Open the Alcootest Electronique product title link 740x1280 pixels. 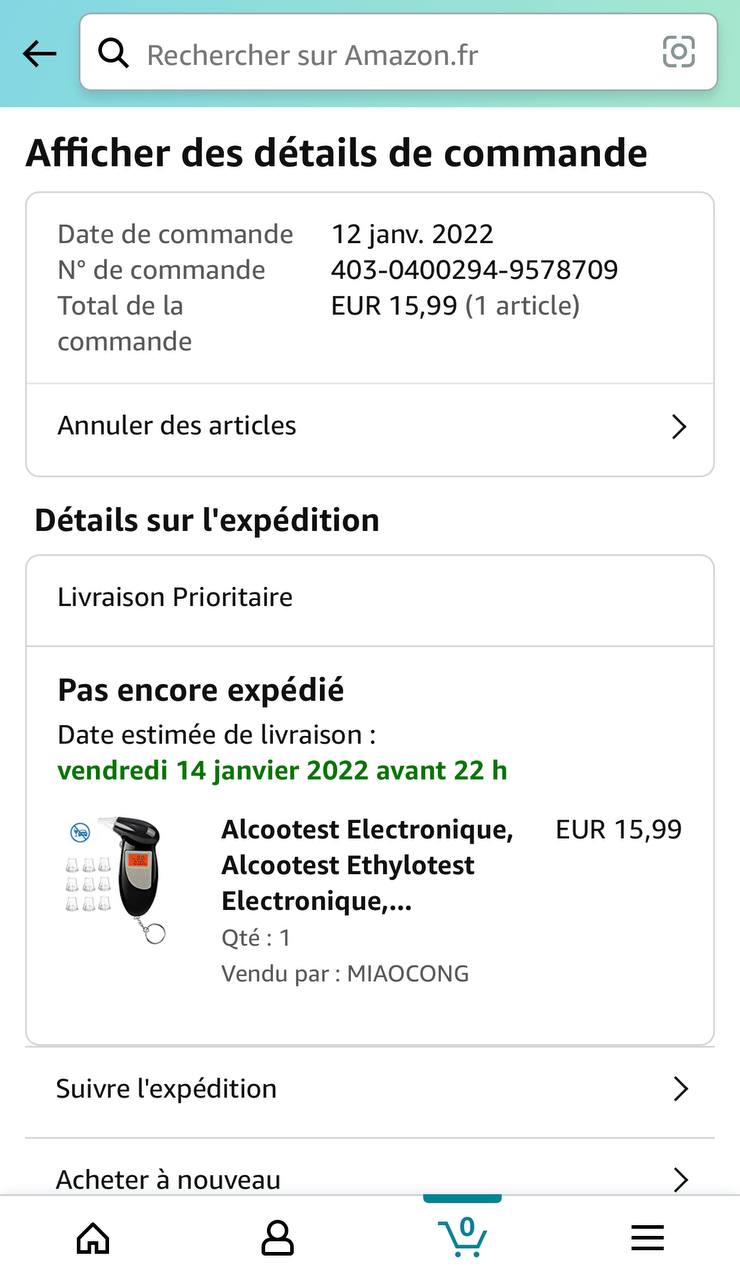pyautogui.click(x=367, y=865)
